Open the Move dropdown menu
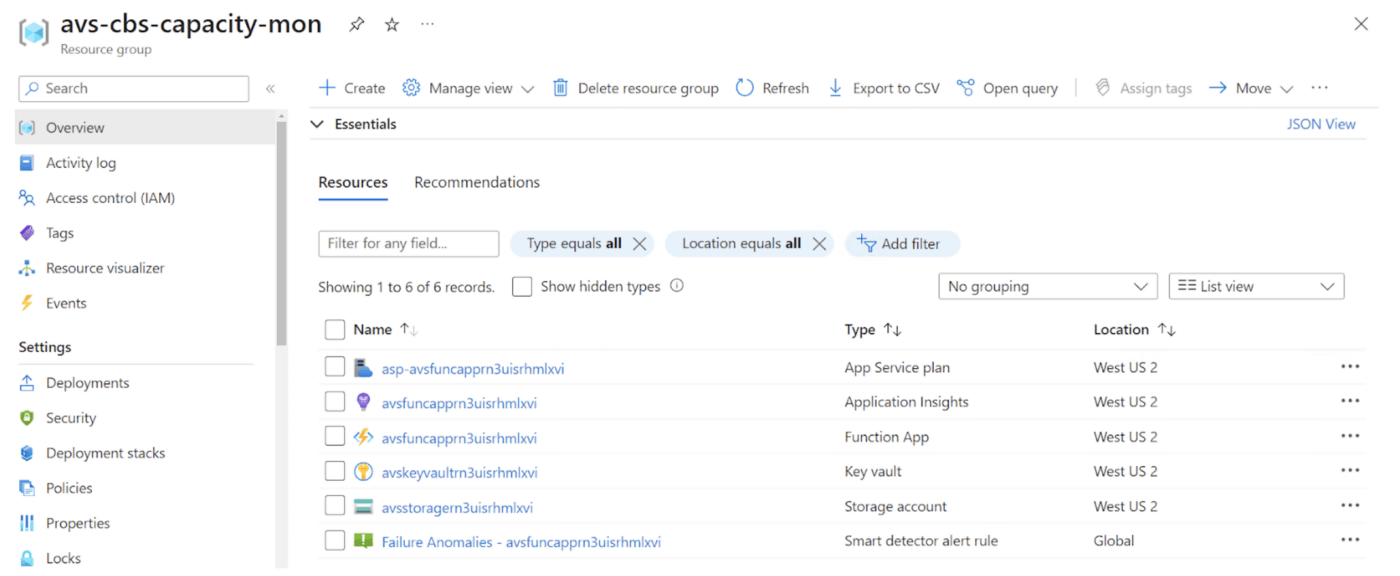 click(x=1251, y=88)
